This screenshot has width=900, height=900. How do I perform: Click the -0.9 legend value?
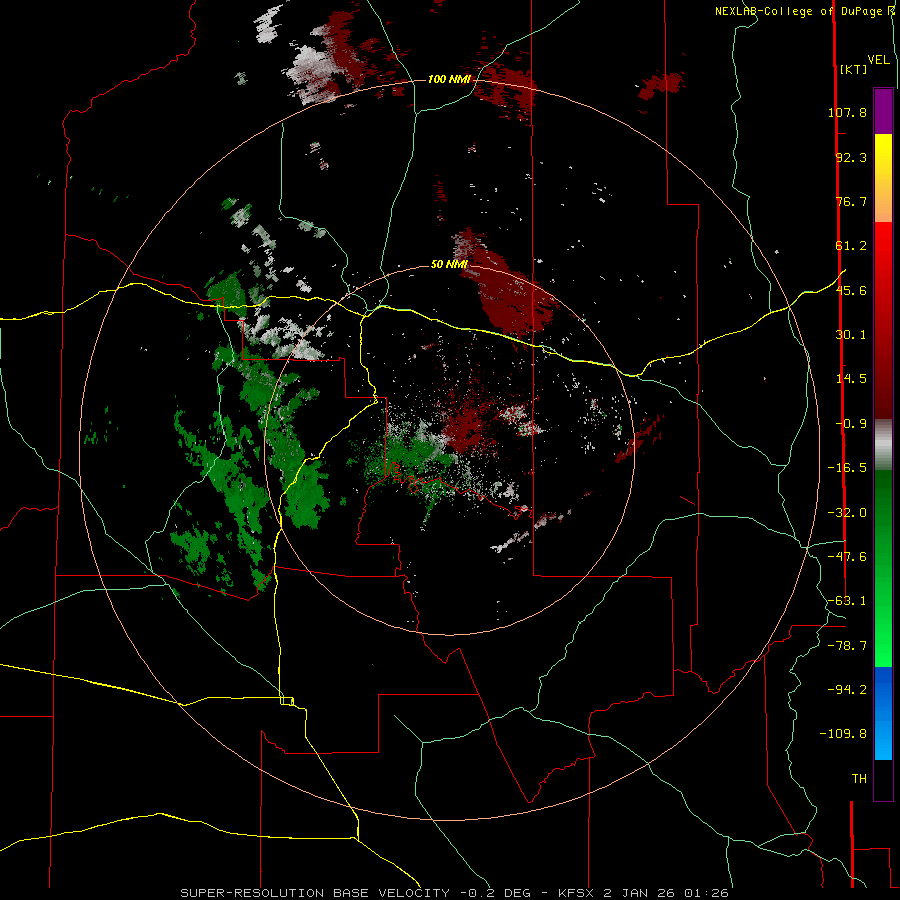coord(851,424)
